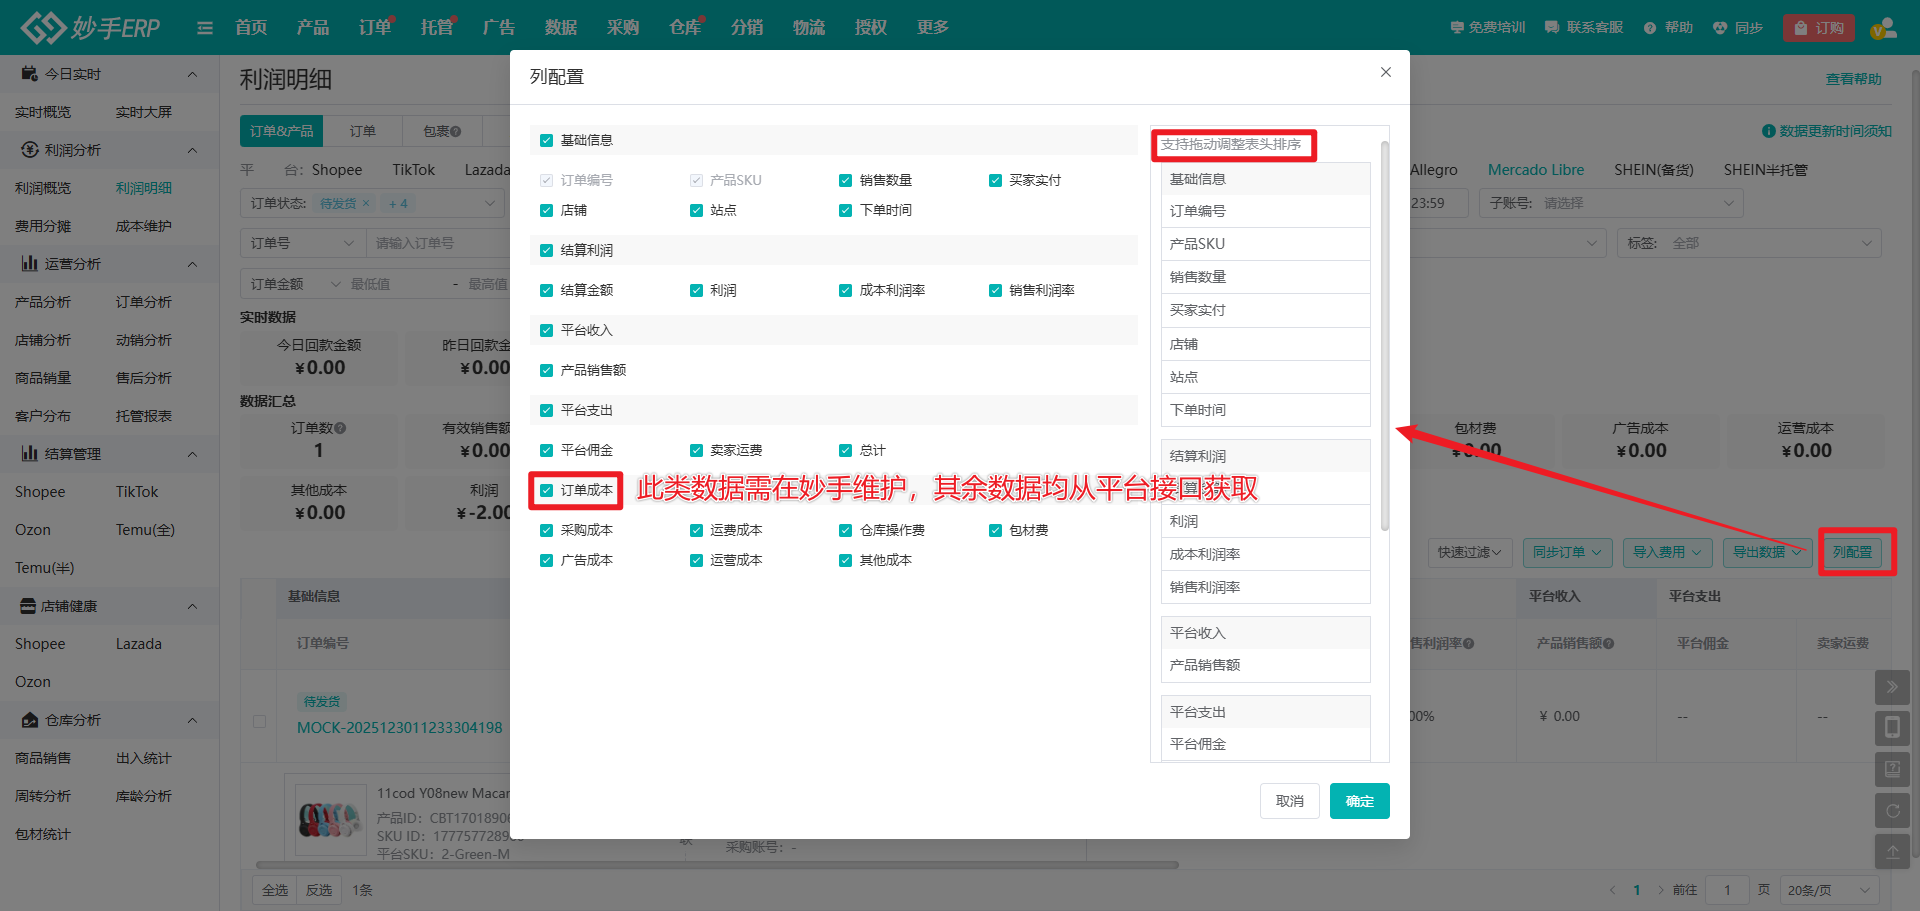The height and width of the screenshot is (911, 1920).
Task: Toggle the 广告成本 checkbox
Action: [x=546, y=561]
